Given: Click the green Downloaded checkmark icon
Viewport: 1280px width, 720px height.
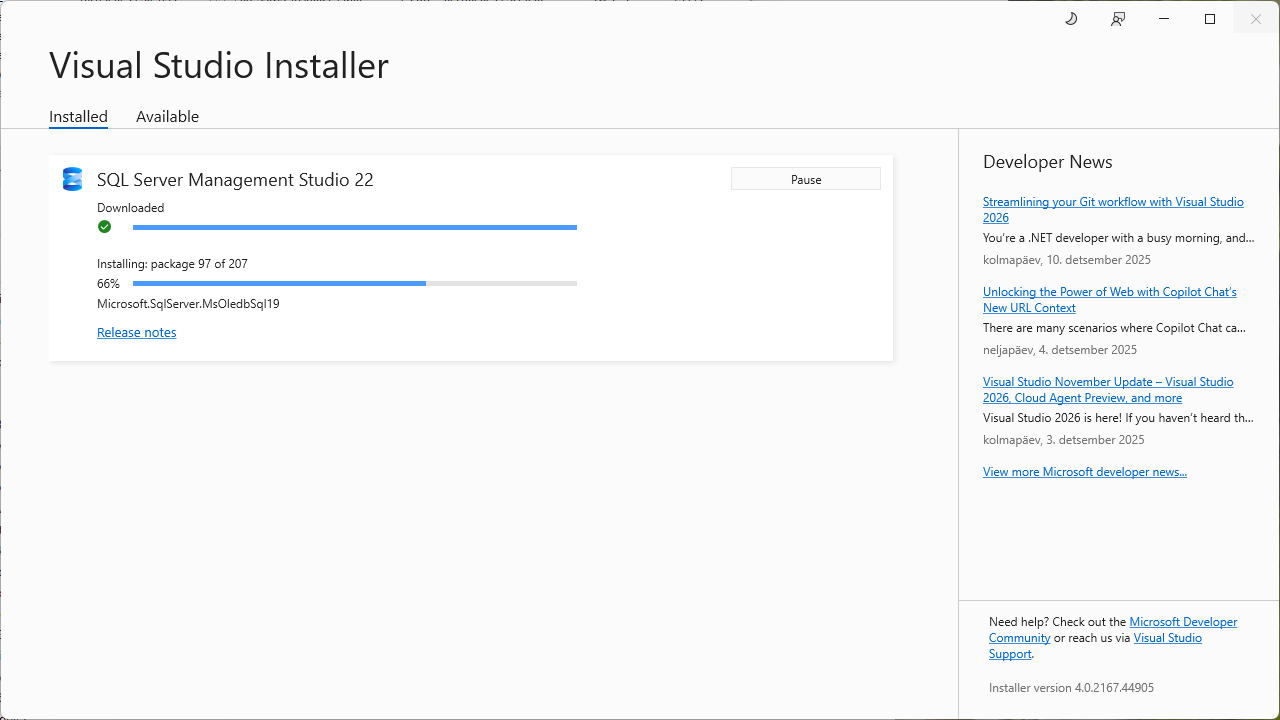Looking at the screenshot, I should pyautogui.click(x=104, y=227).
